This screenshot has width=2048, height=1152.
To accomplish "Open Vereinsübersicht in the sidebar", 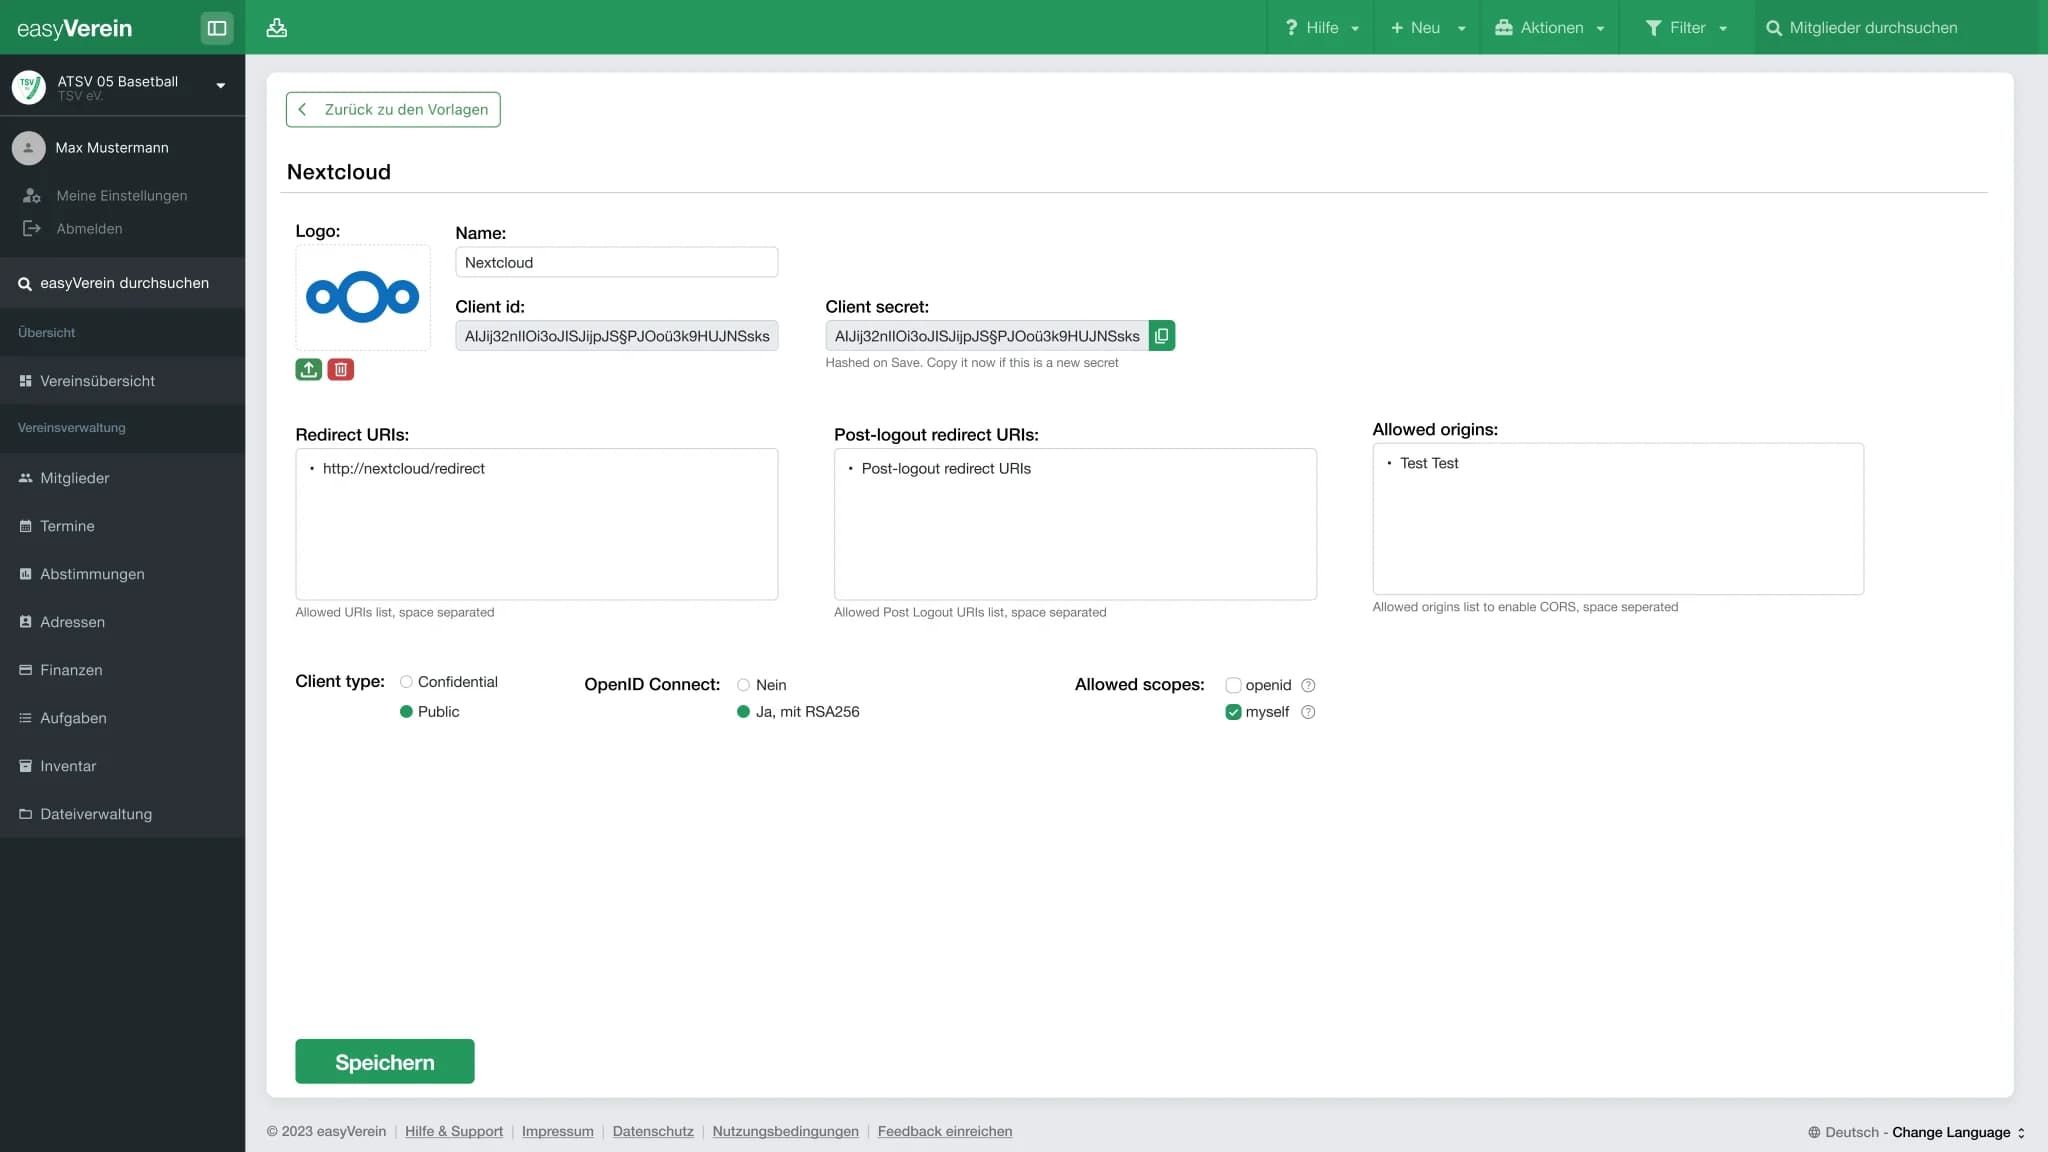I will (122, 381).
